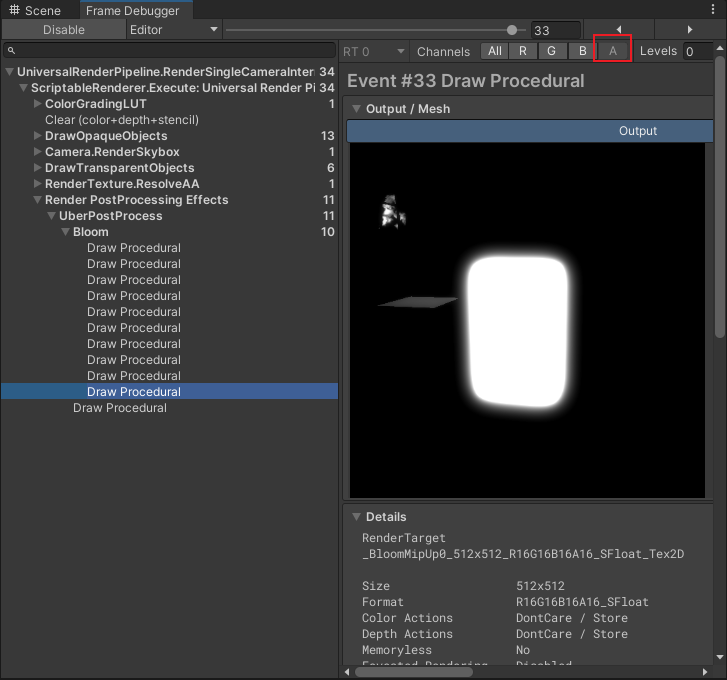Click the frame event slider handle

[512, 30]
